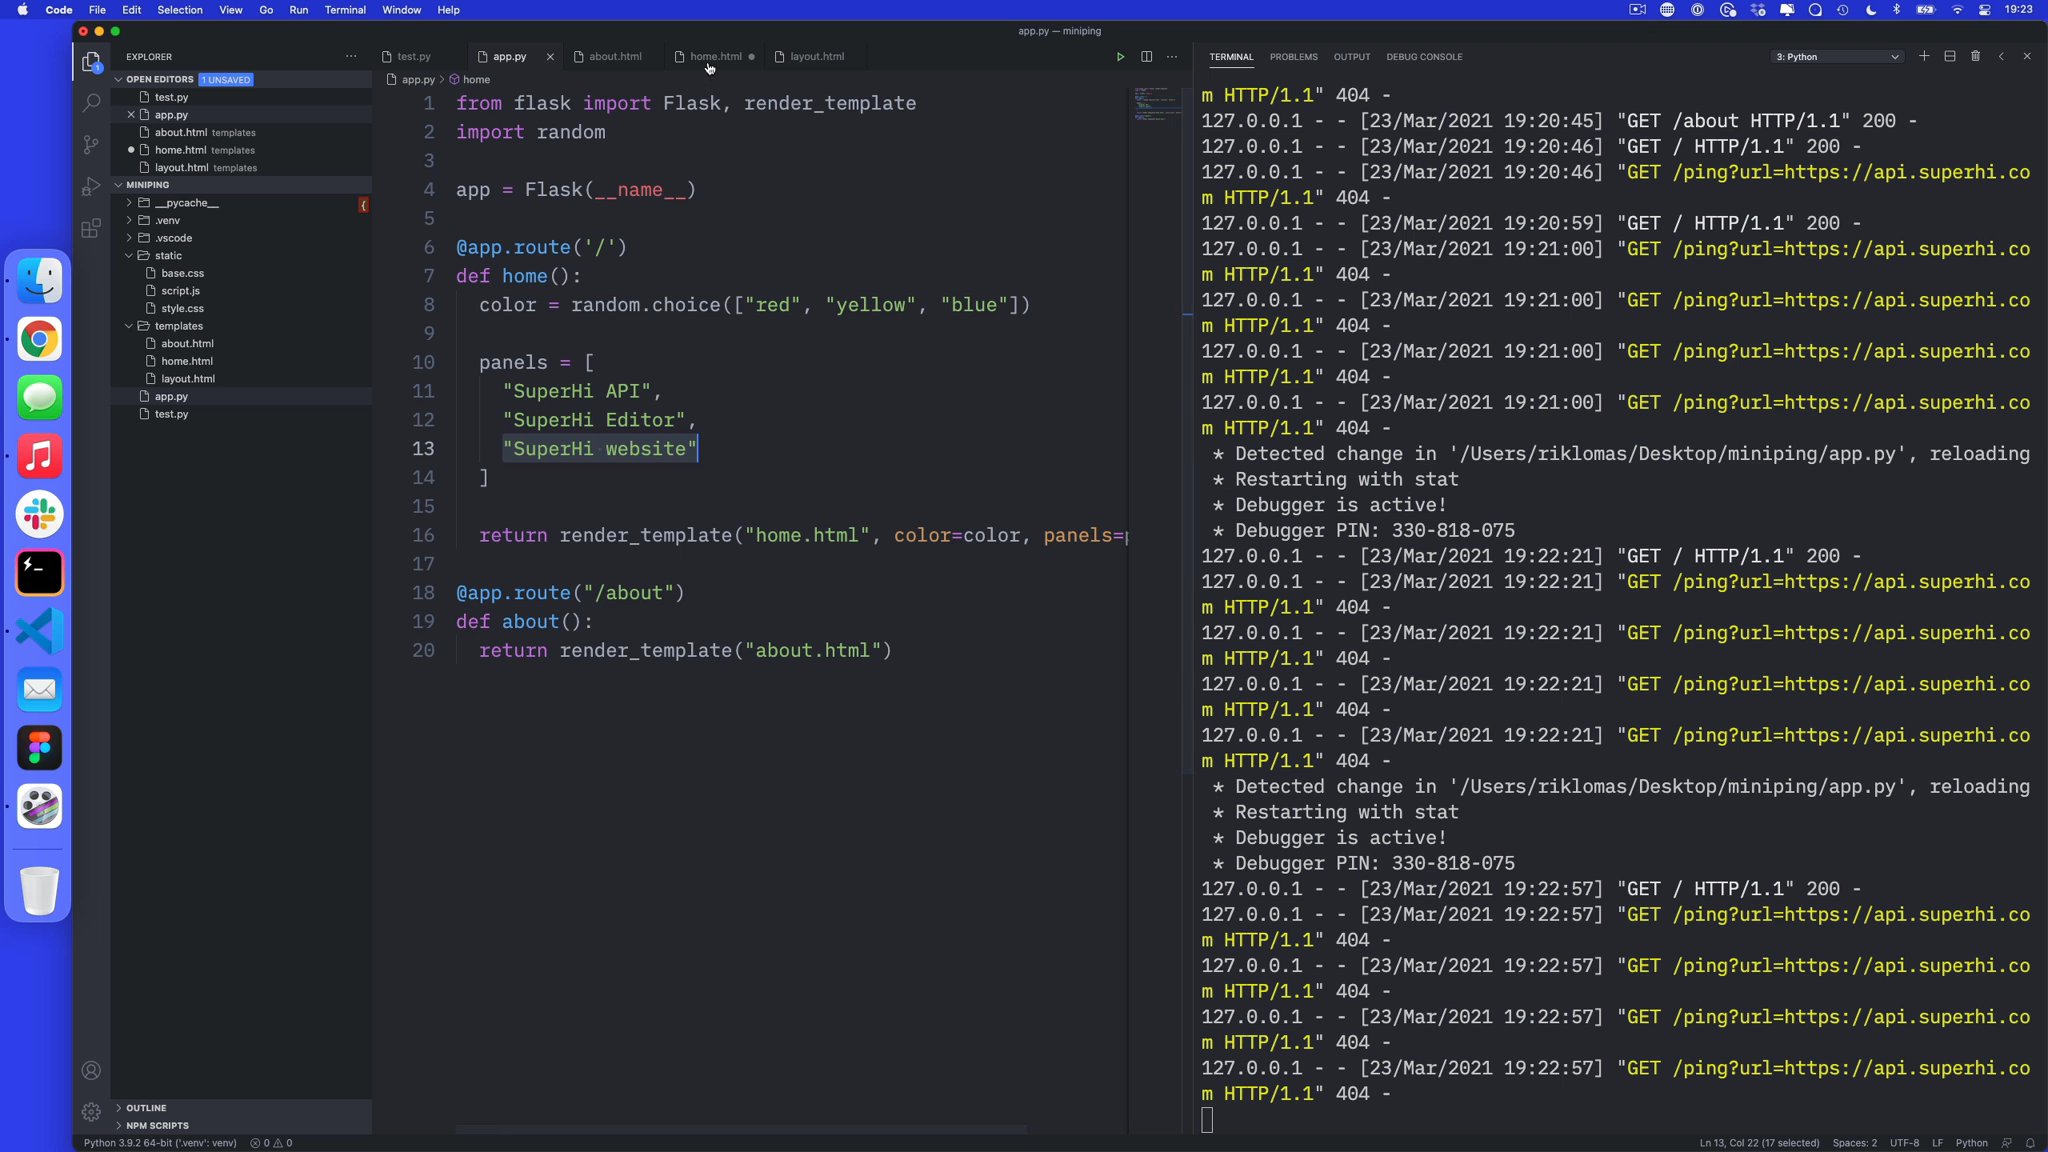Open style.css in the file explorer

(182, 309)
